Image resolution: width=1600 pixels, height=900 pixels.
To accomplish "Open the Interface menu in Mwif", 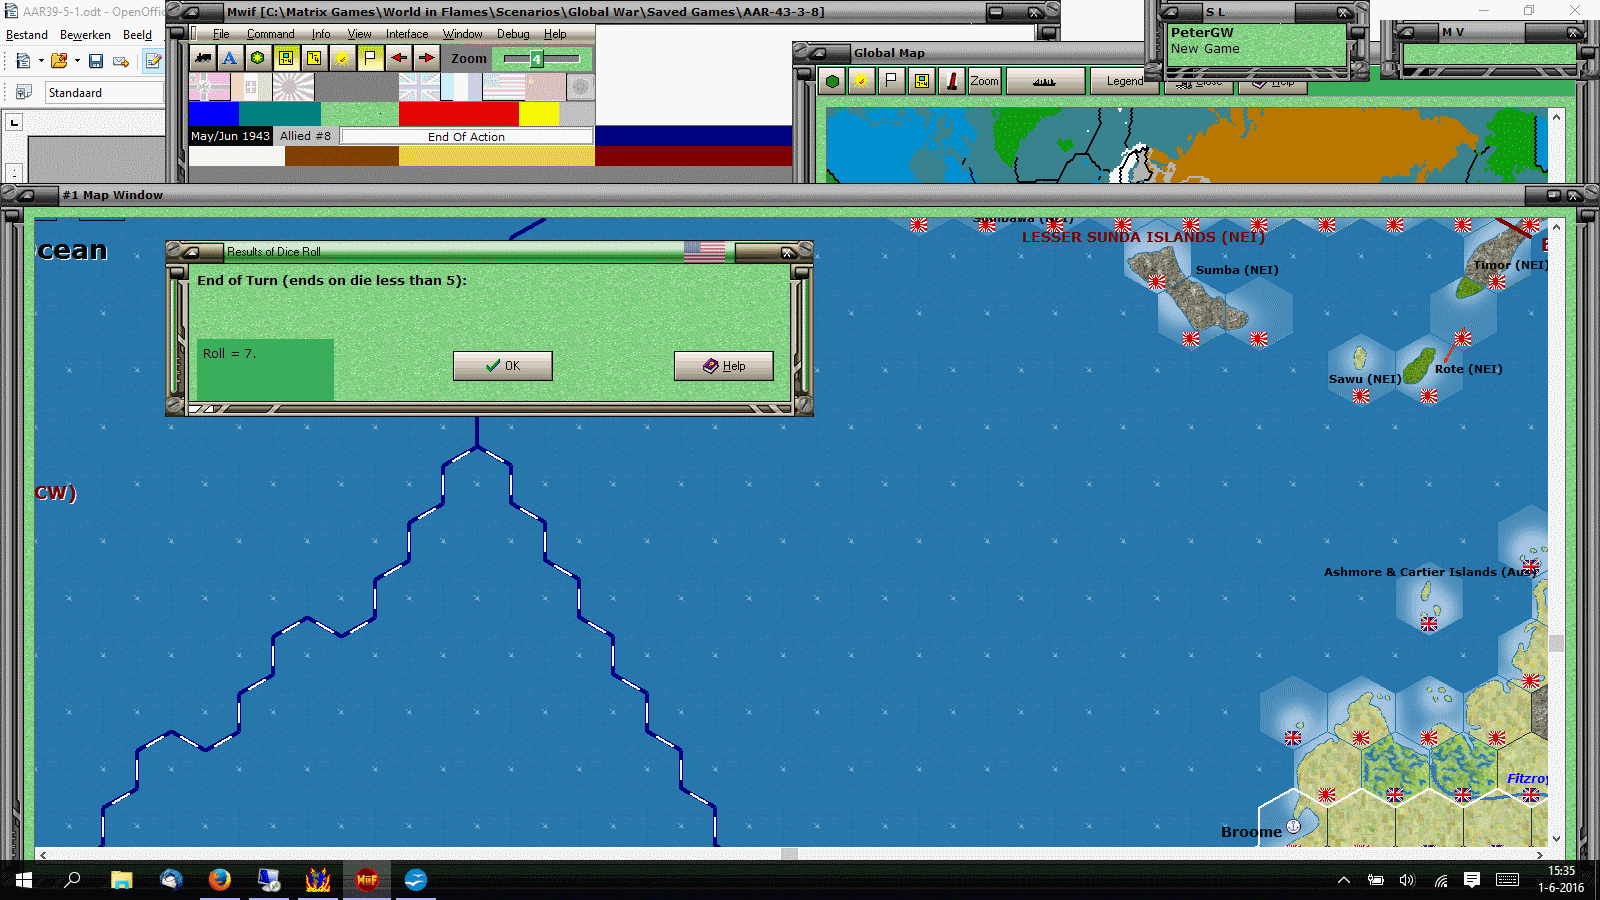I will (407, 34).
